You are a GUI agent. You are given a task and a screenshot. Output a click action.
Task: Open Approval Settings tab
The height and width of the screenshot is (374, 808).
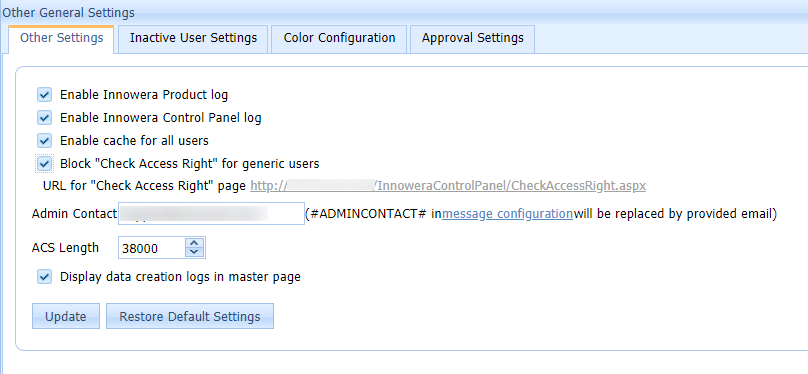[x=473, y=39]
